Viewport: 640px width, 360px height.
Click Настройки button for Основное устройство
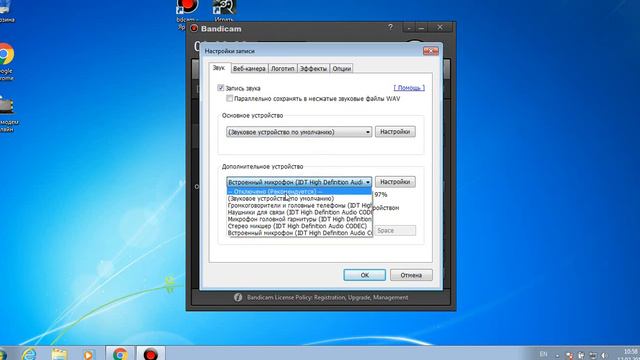395,131
